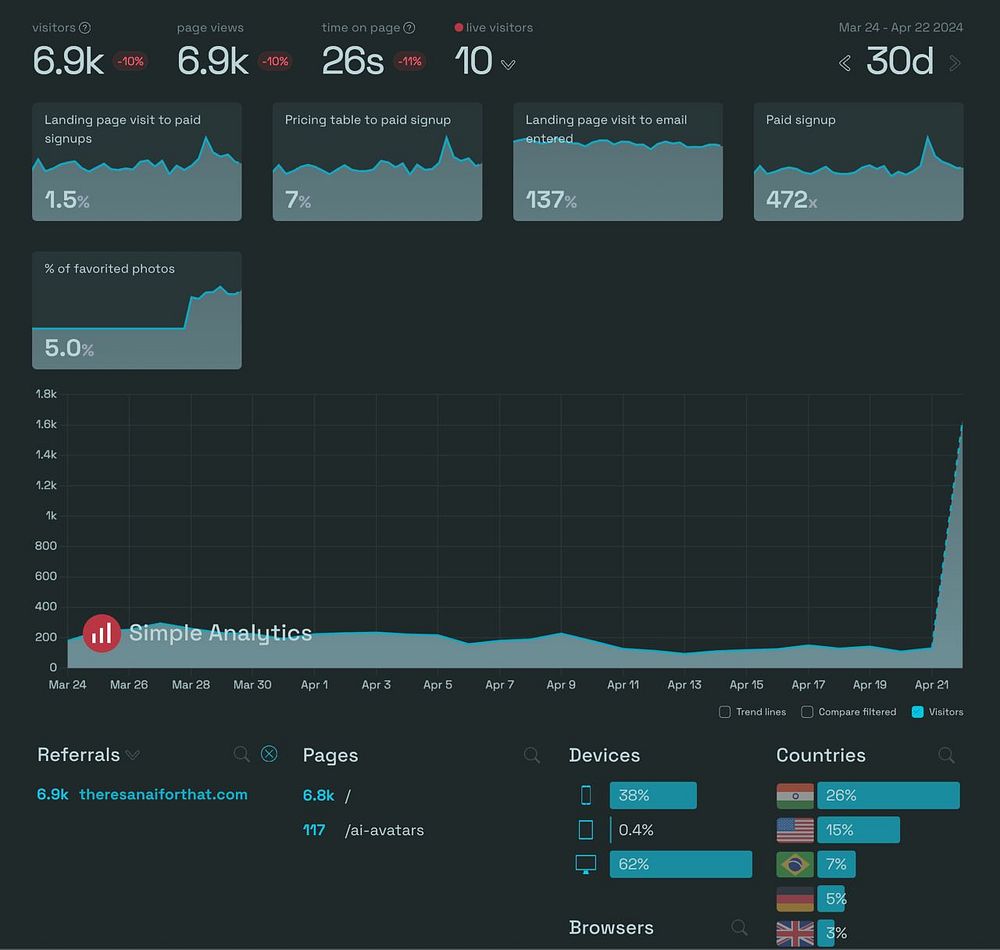Click the 15% United States country bar

[858, 829]
